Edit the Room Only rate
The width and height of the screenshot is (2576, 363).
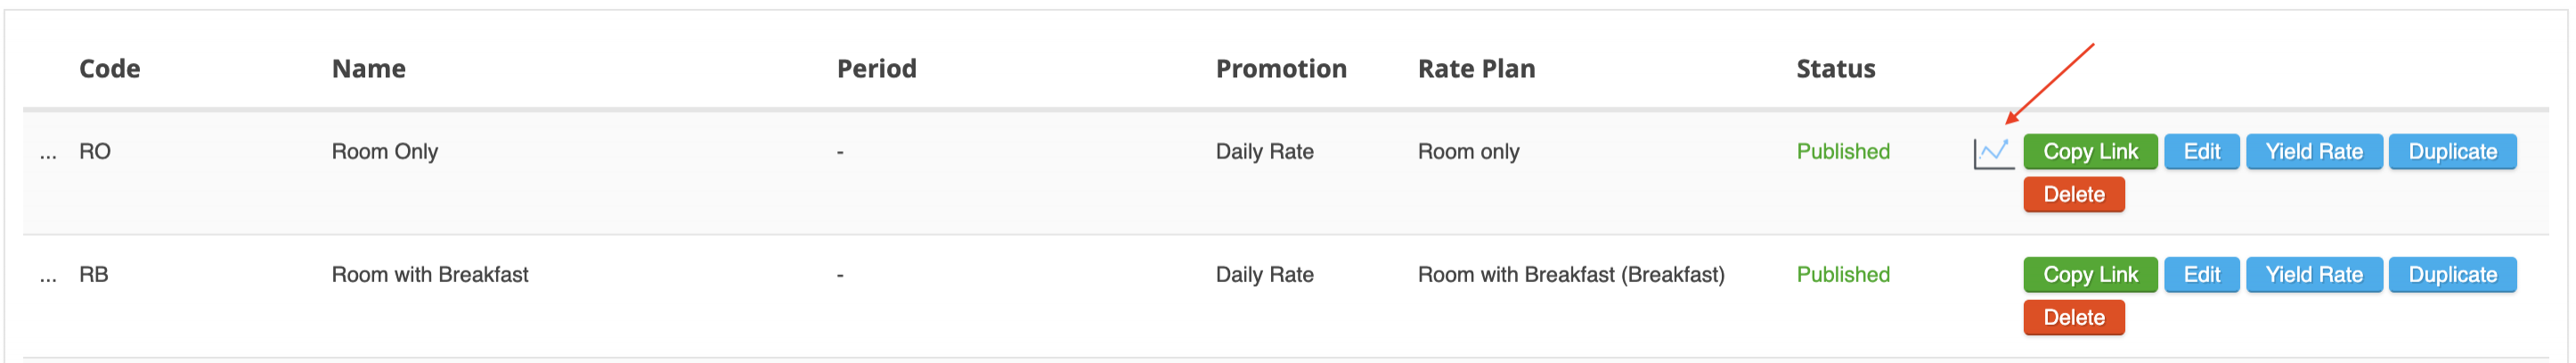tap(2201, 152)
